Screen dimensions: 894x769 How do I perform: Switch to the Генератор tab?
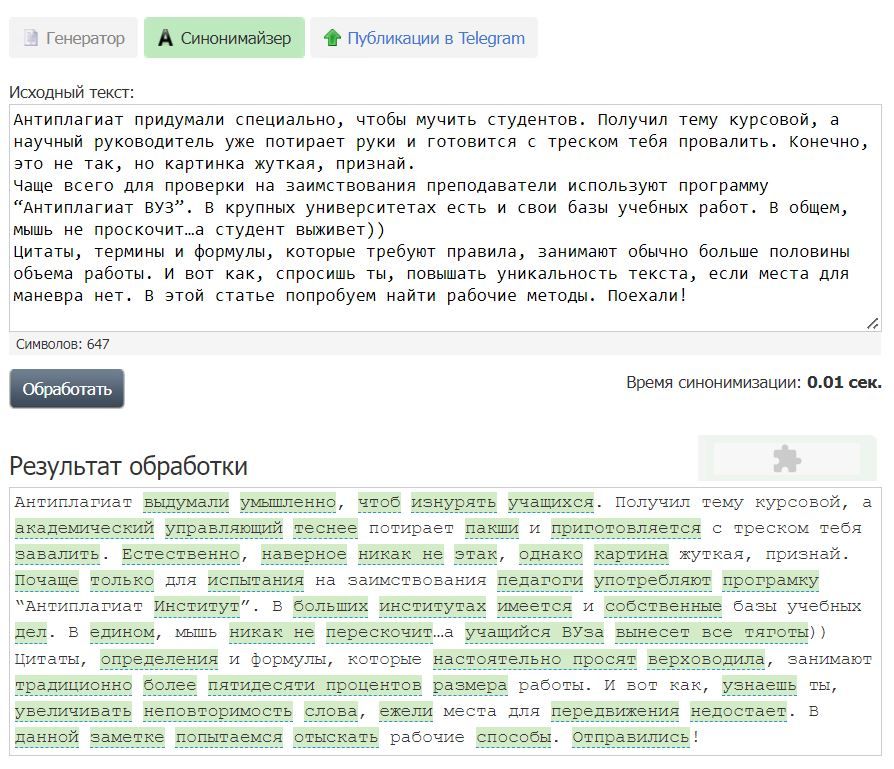tap(73, 39)
